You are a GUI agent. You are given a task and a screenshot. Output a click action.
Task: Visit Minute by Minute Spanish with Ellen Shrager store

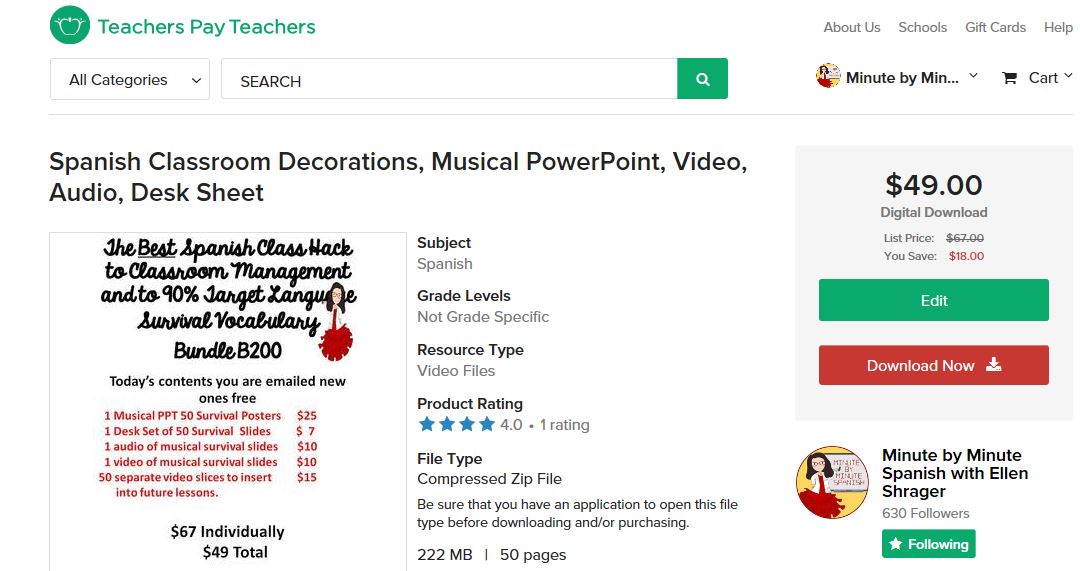(954, 473)
